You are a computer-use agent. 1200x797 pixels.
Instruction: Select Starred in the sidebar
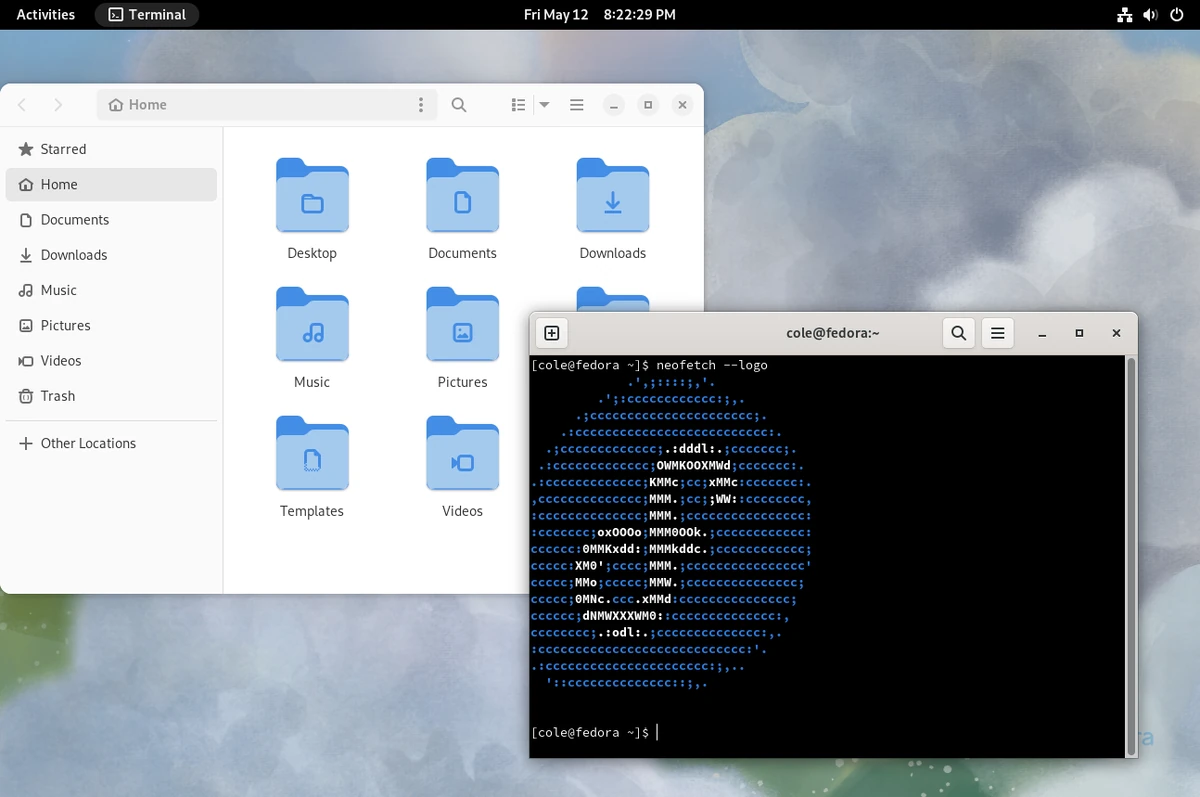63,149
